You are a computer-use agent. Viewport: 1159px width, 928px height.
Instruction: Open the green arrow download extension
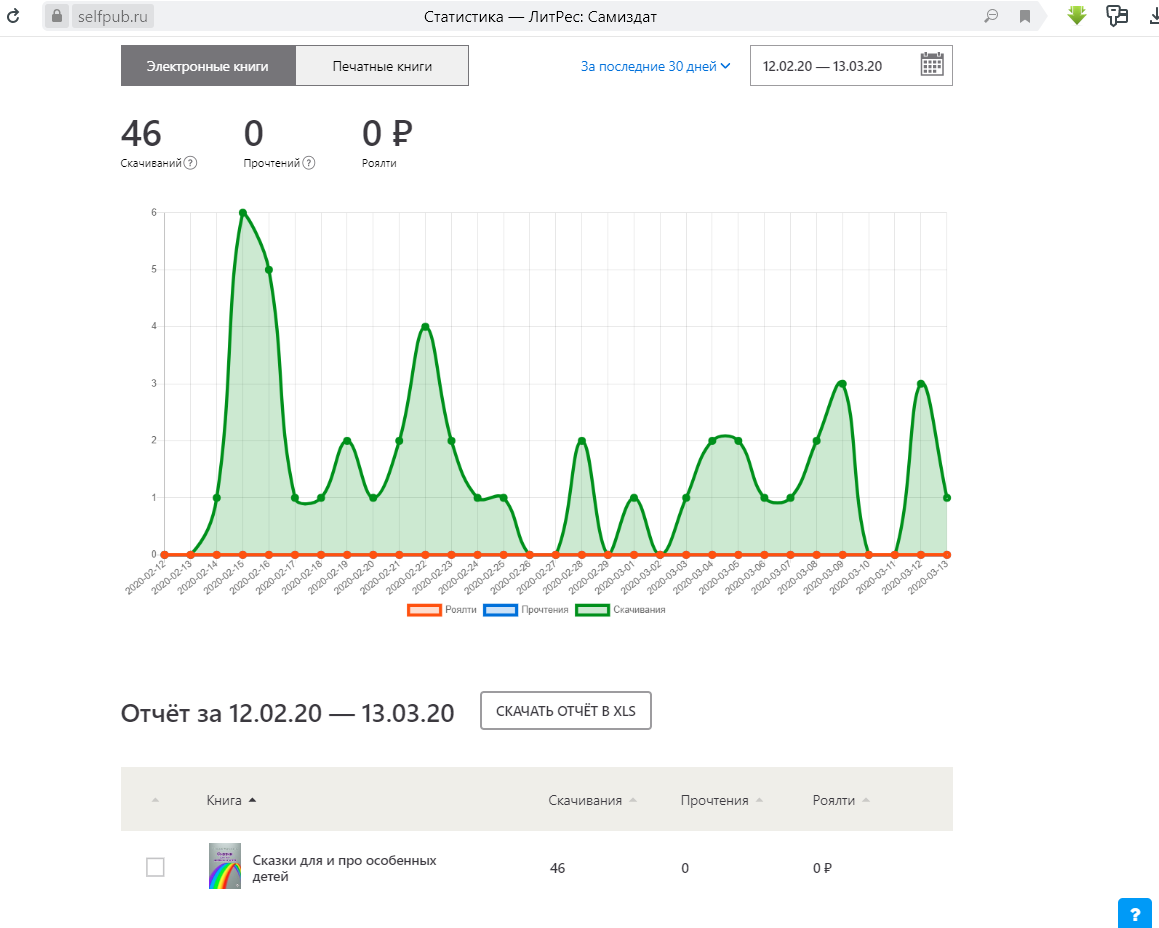point(1077,16)
